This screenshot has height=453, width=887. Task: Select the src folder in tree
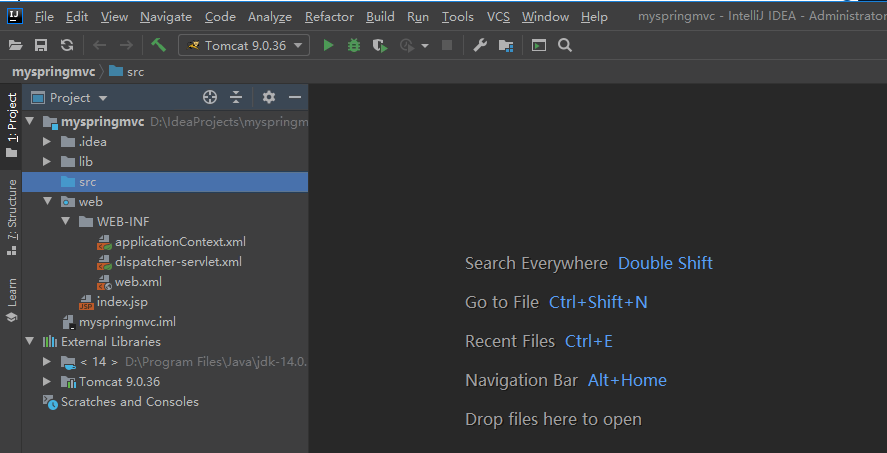click(x=165, y=182)
